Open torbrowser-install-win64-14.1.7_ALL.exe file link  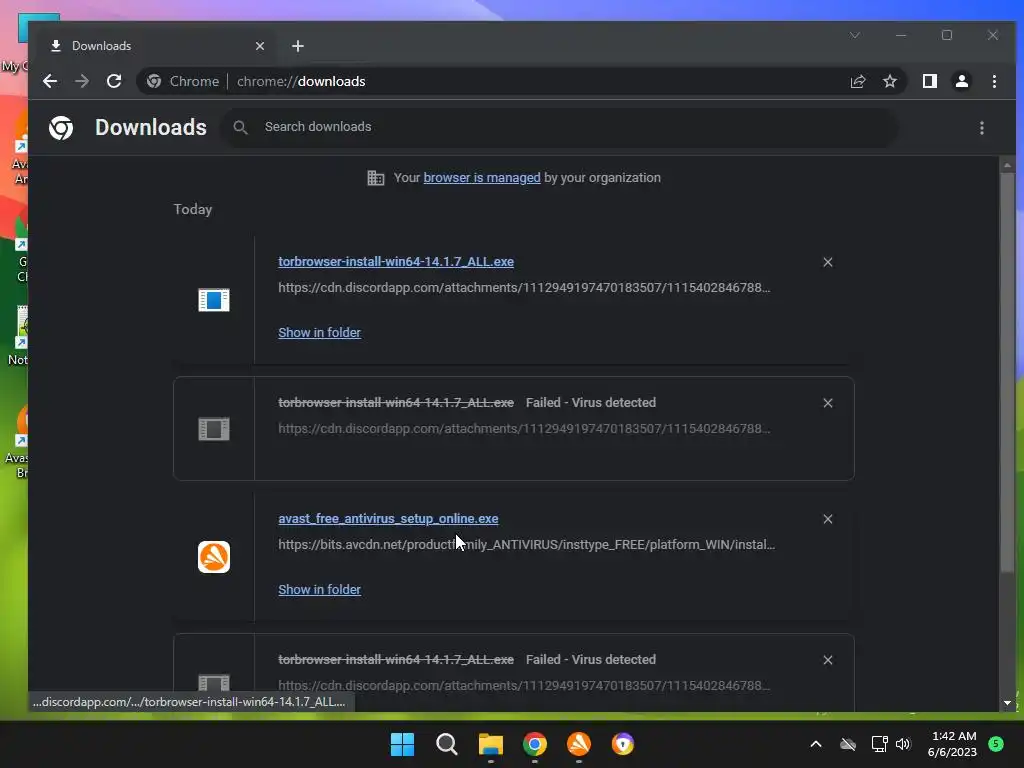396,261
